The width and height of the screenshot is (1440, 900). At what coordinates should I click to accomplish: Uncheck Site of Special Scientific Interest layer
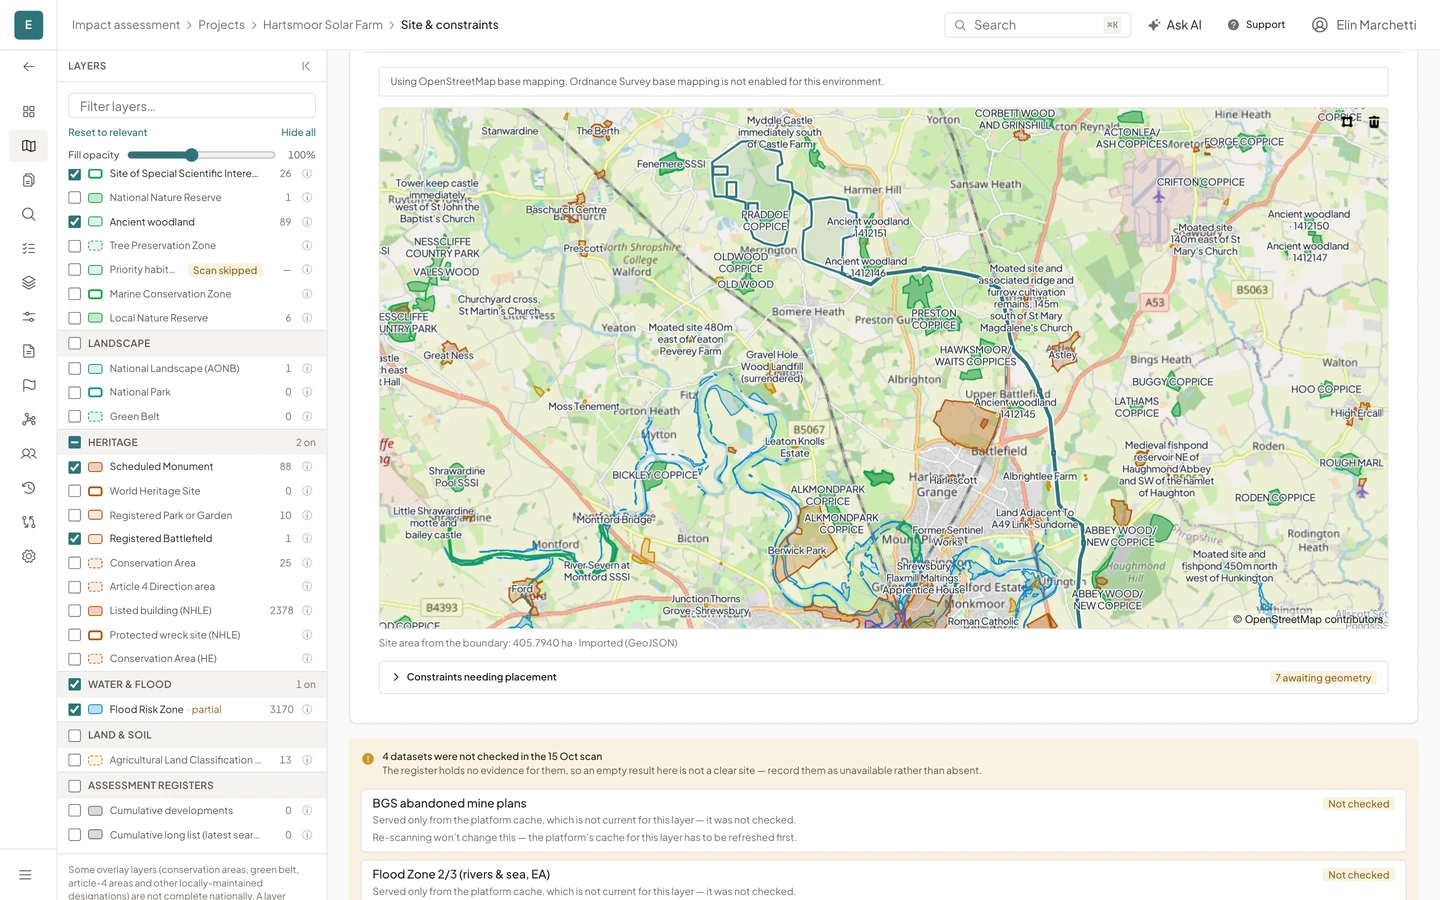pos(75,174)
